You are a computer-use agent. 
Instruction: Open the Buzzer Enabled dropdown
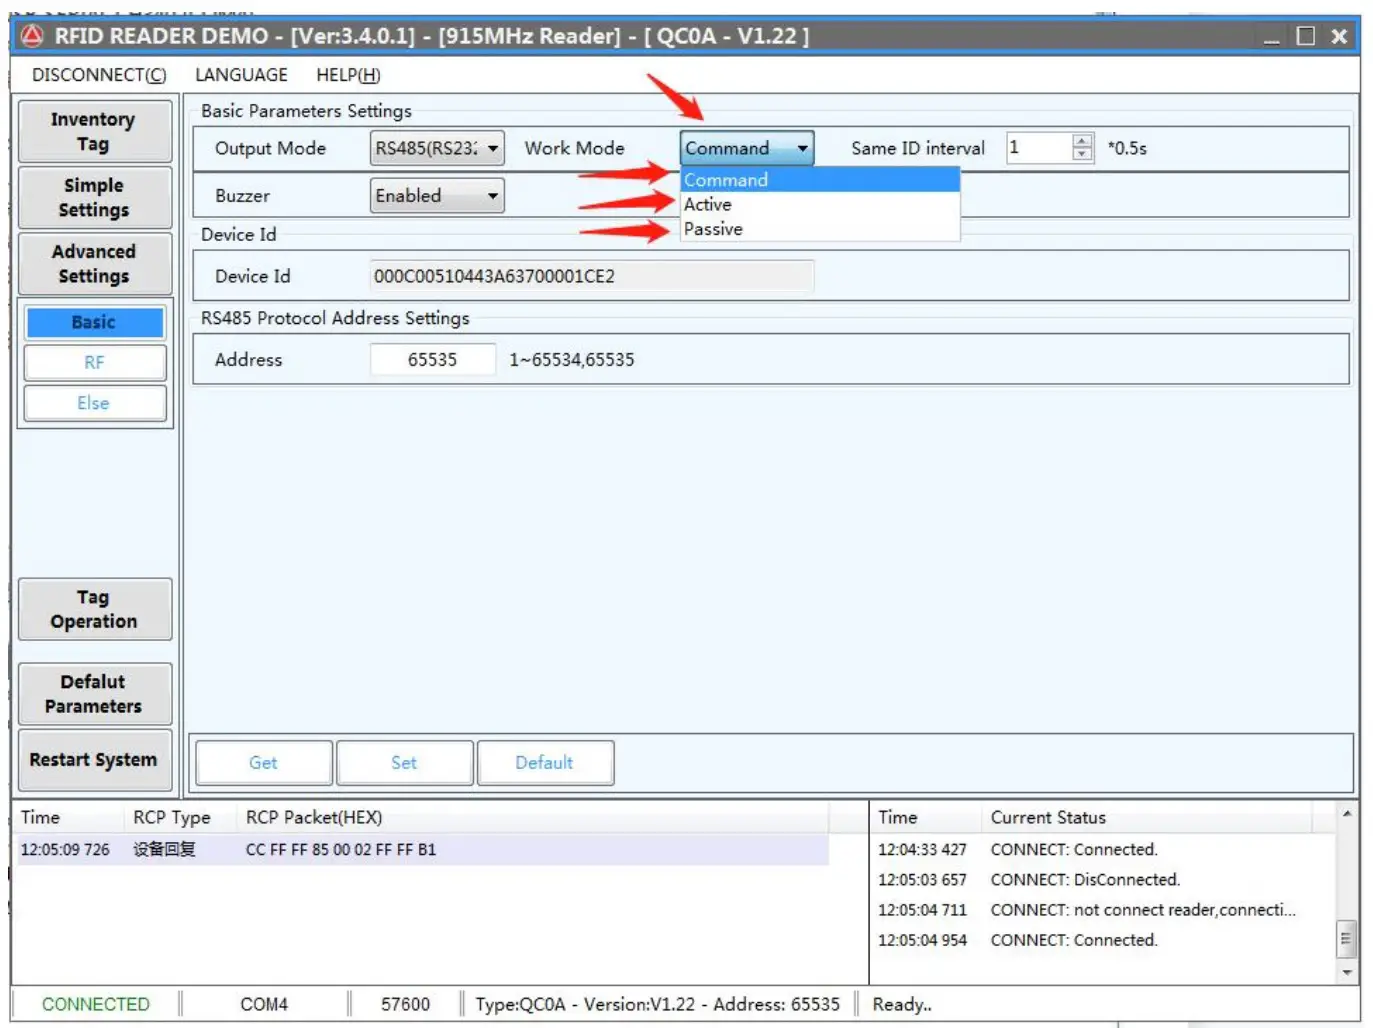437,196
